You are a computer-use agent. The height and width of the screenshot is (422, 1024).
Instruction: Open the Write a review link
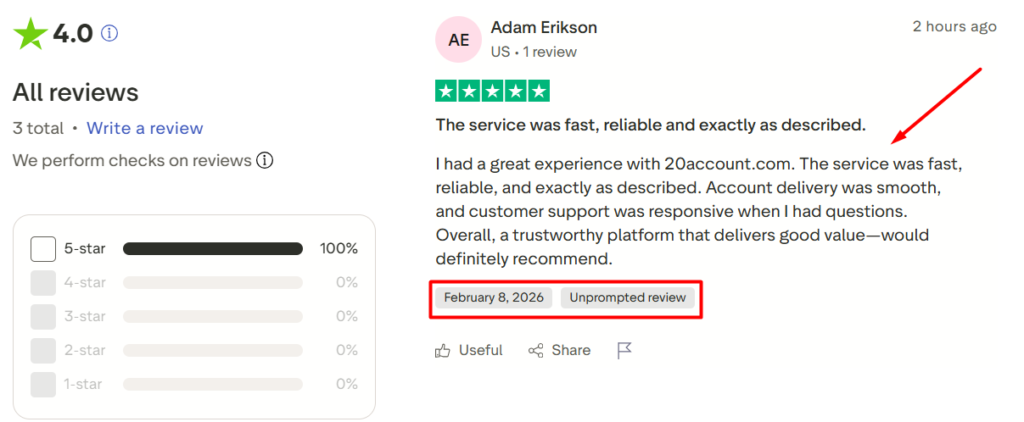point(144,128)
